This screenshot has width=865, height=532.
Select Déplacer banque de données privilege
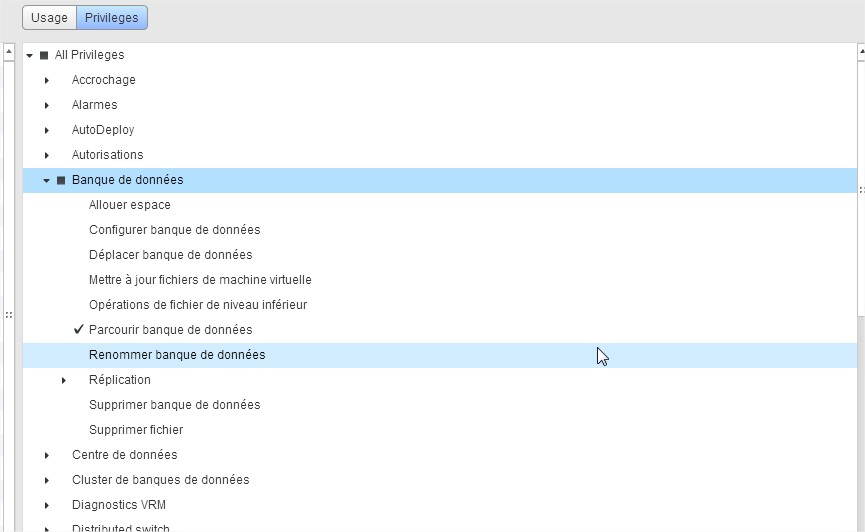[170, 254]
